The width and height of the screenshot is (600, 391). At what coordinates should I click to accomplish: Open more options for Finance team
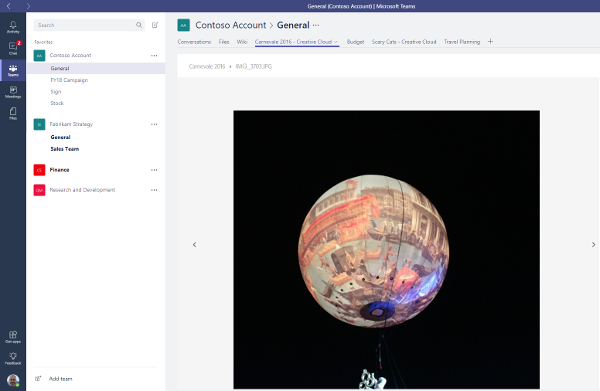(154, 170)
